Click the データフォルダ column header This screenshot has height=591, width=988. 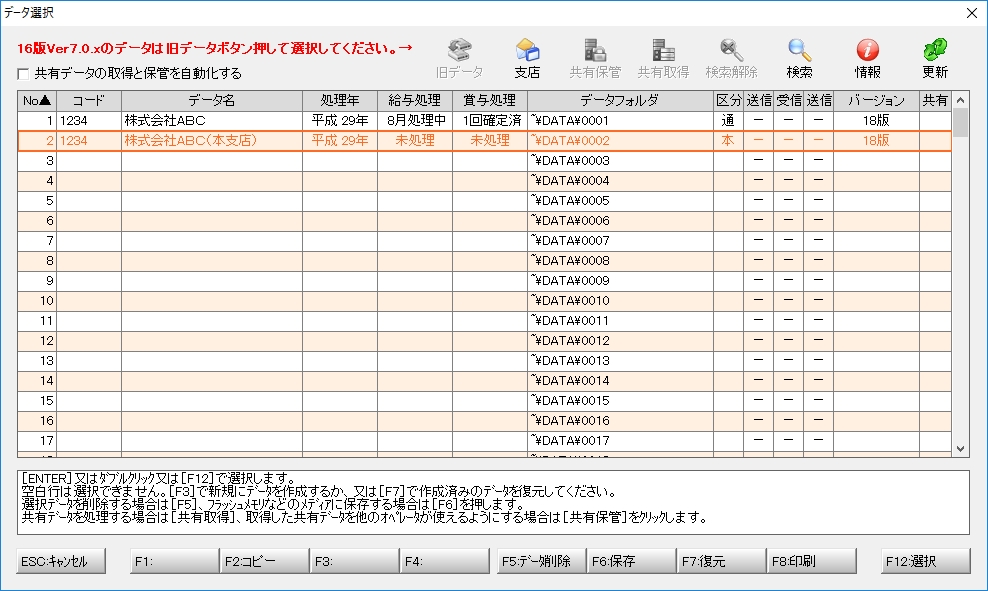click(620, 100)
